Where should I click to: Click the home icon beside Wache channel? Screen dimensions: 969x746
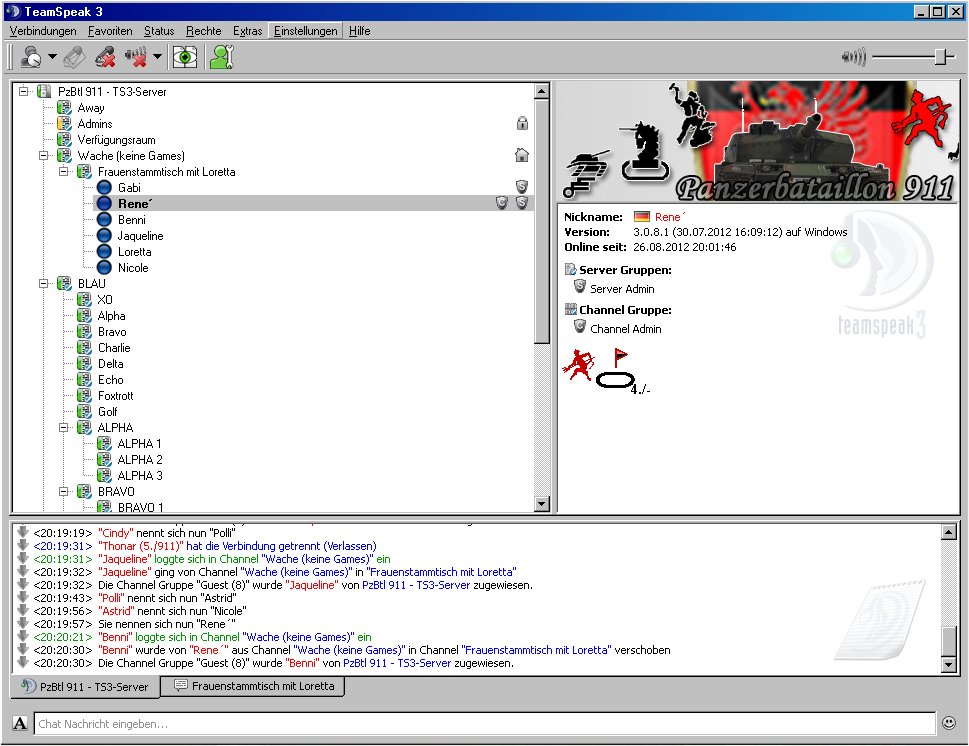pos(521,156)
